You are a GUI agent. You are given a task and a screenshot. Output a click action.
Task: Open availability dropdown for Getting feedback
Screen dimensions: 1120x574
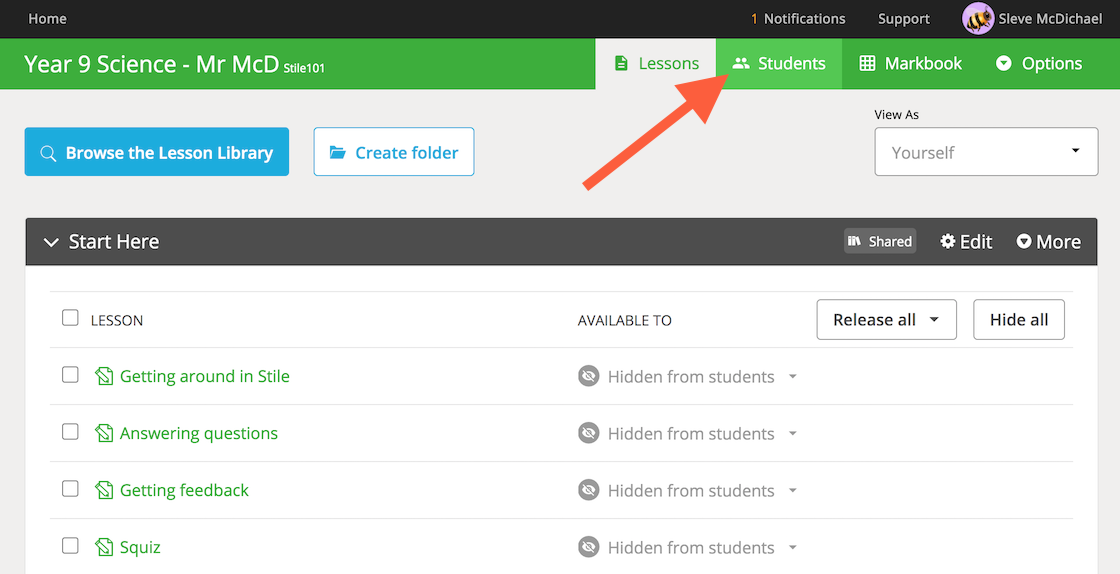tap(793, 490)
